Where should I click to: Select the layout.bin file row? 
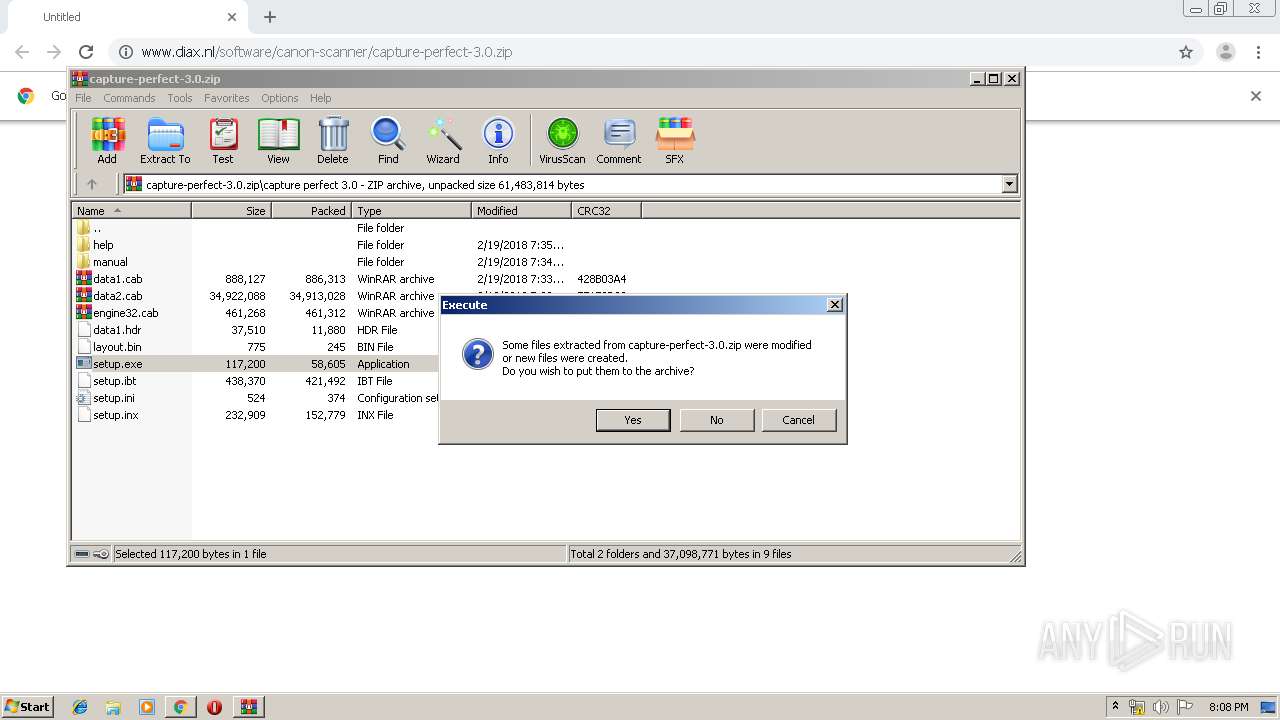pyautogui.click(x=256, y=347)
